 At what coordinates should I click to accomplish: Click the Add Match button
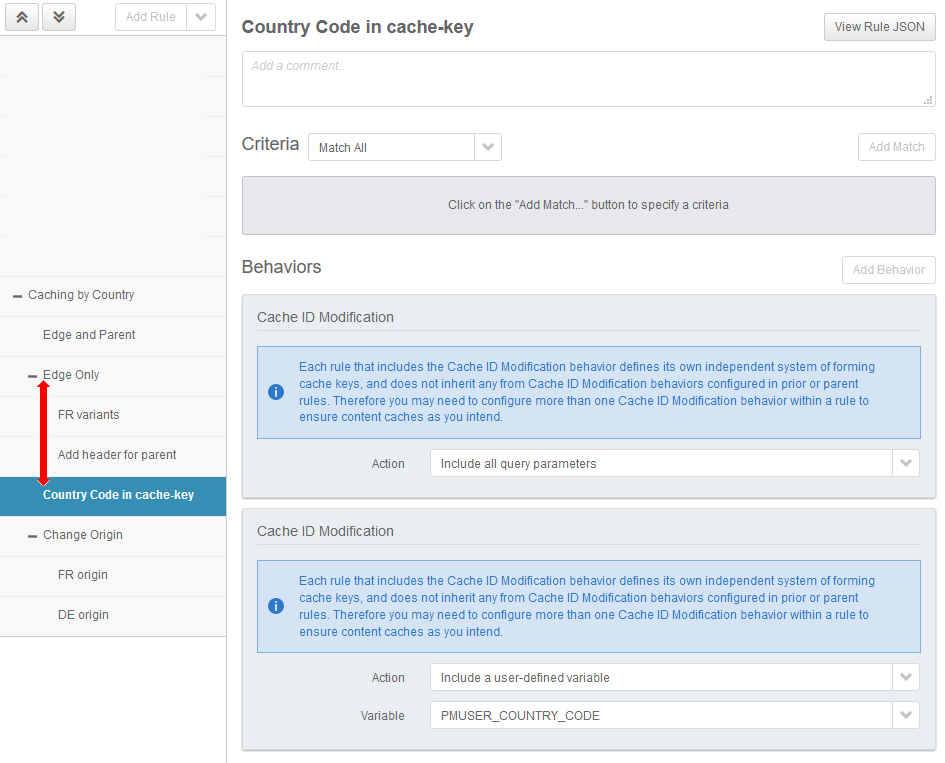pos(896,147)
